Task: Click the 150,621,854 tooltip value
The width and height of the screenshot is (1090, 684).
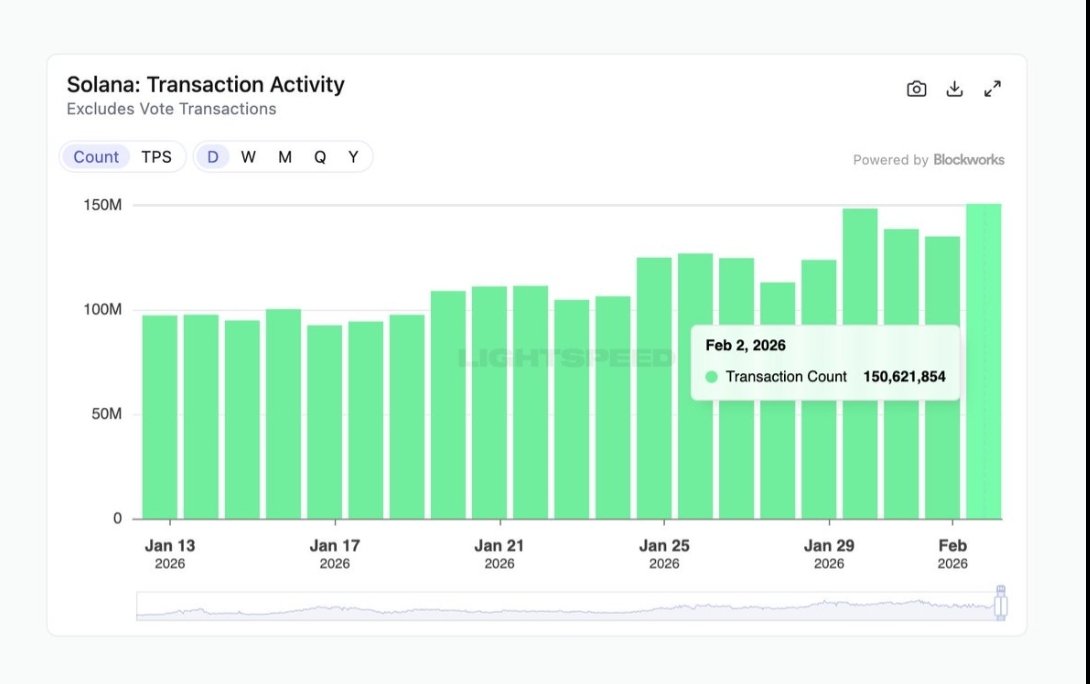Action: tap(904, 377)
